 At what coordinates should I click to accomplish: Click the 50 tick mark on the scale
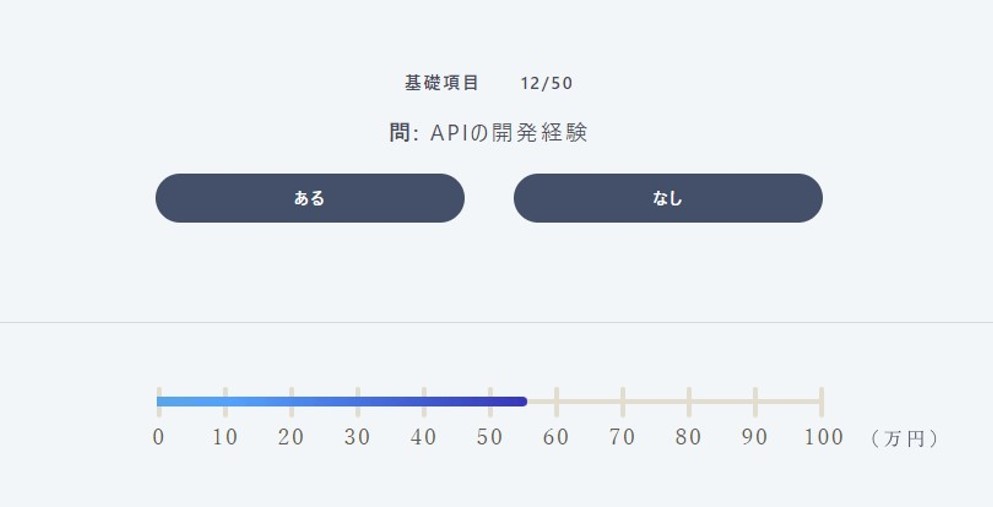tap(490, 402)
